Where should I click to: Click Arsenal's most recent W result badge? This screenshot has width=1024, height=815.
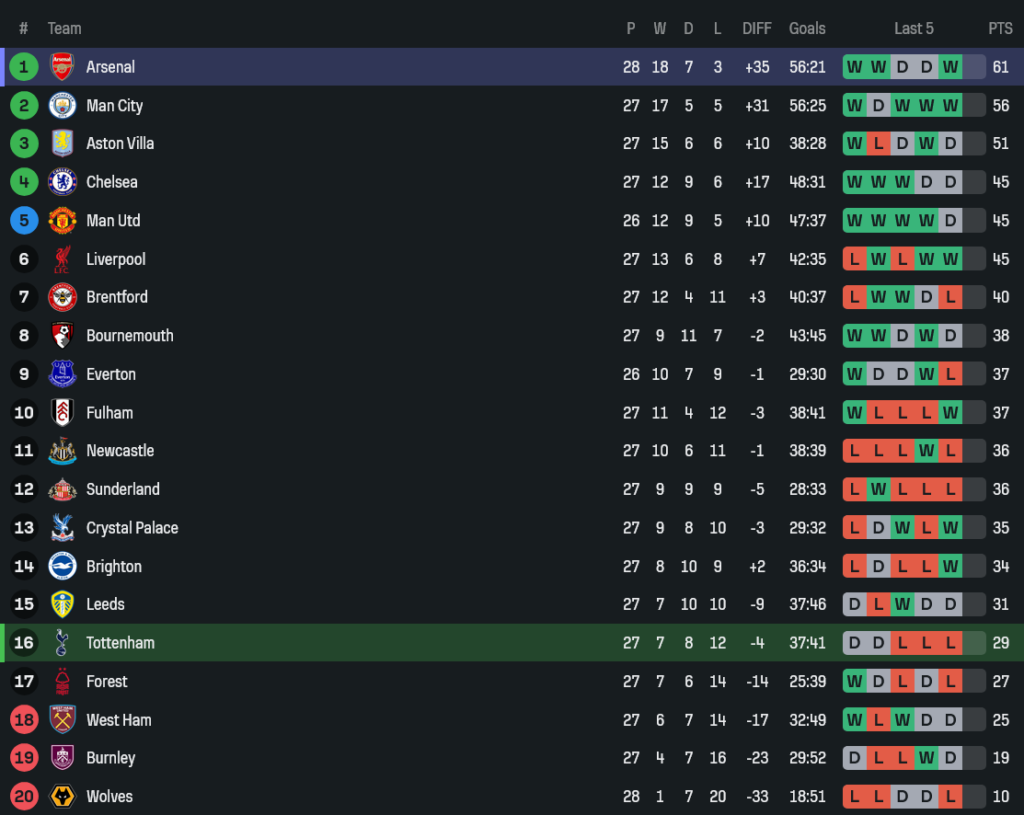950,67
